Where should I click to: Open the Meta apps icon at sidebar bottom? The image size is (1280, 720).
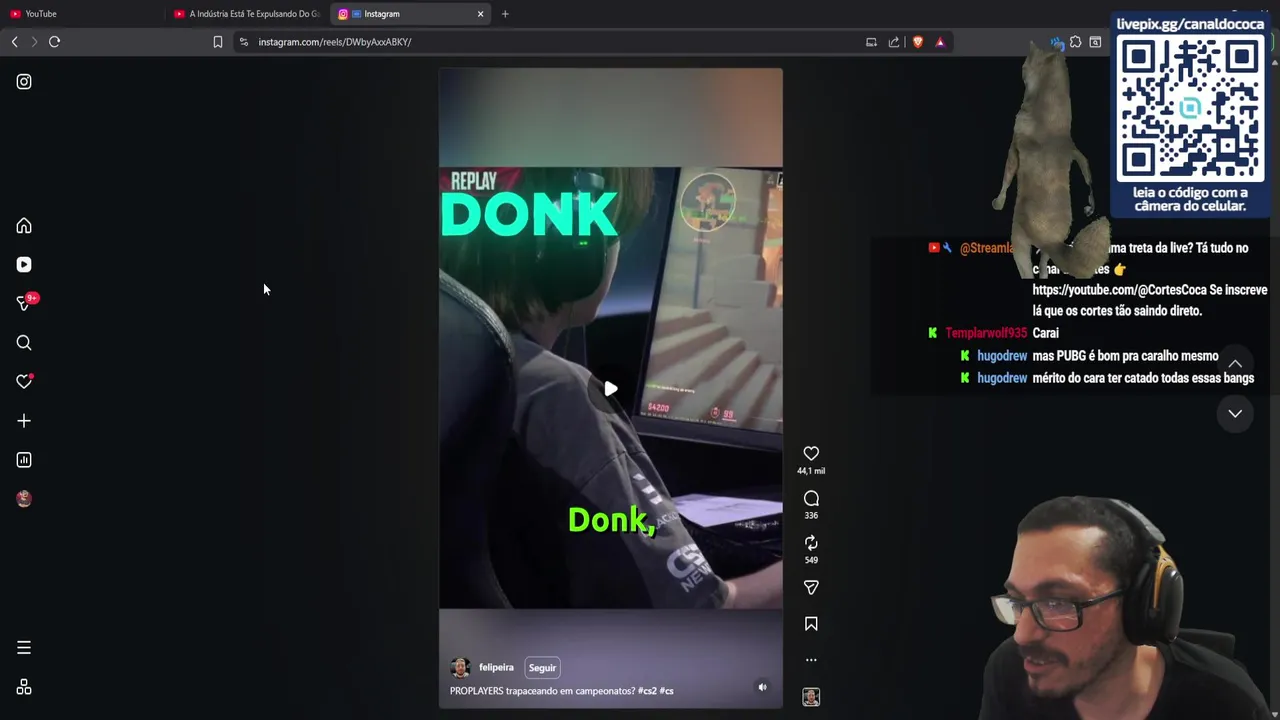(24, 687)
